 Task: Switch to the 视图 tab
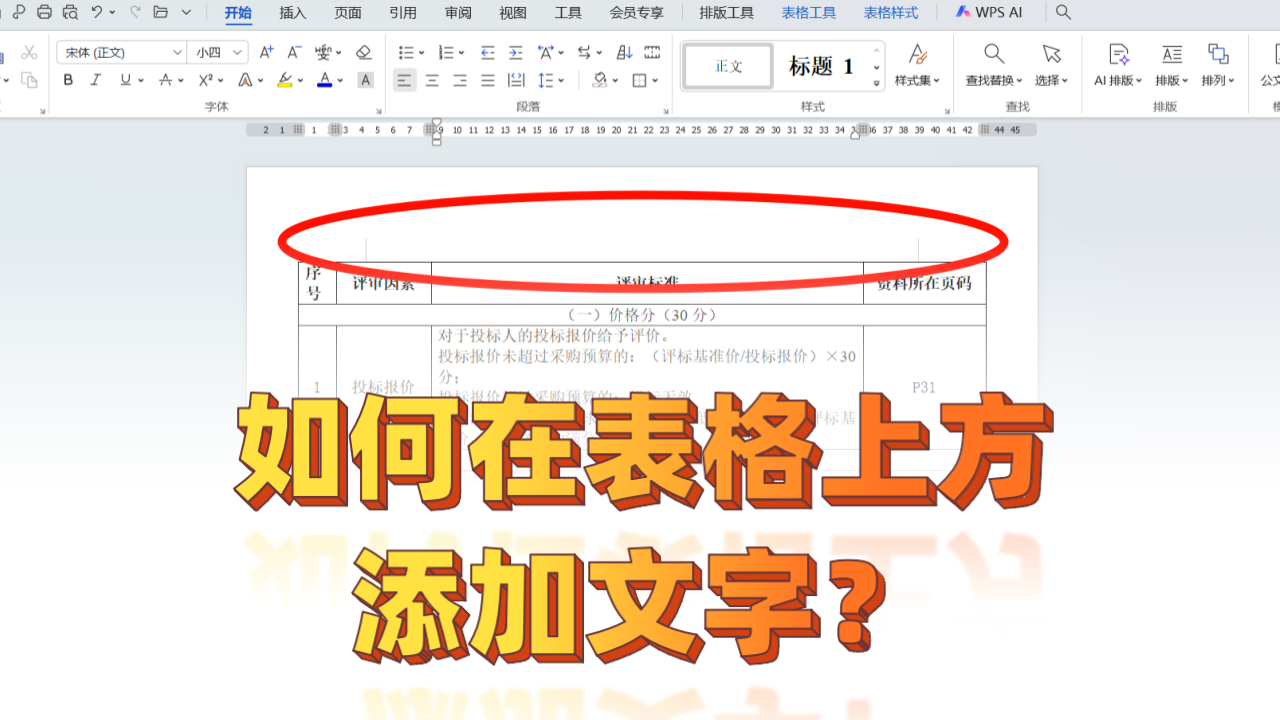pos(512,13)
